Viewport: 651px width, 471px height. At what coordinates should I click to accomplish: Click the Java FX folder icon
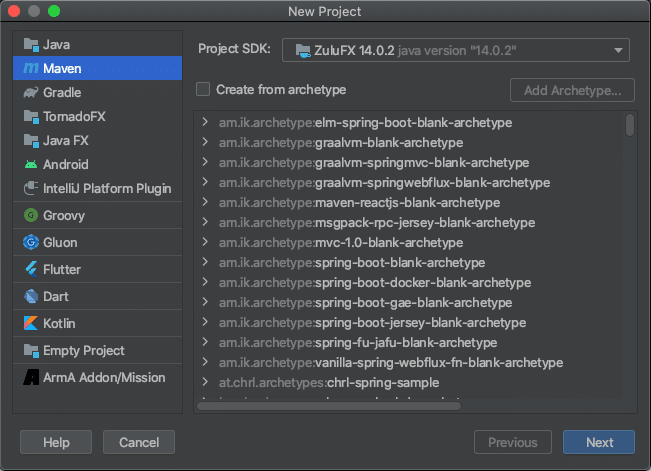point(31,140)
